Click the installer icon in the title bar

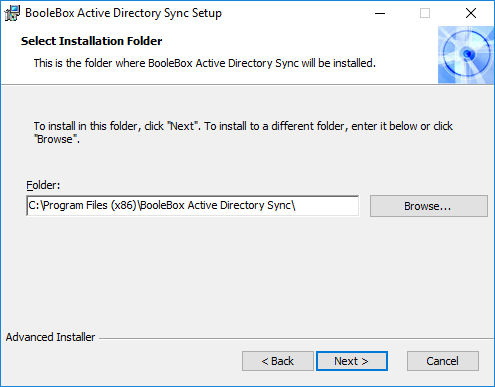click(x=12, y=13)
